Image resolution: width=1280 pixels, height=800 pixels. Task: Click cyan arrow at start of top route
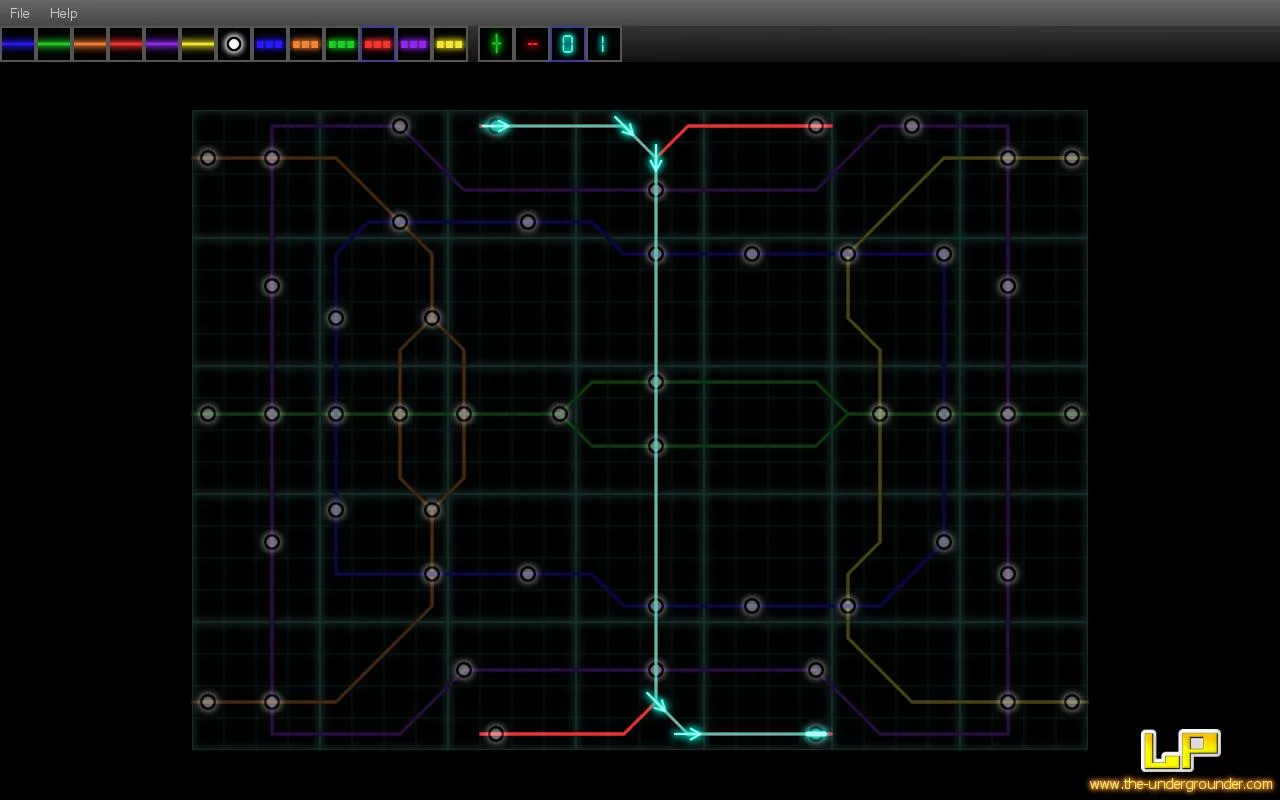[497, 126]
